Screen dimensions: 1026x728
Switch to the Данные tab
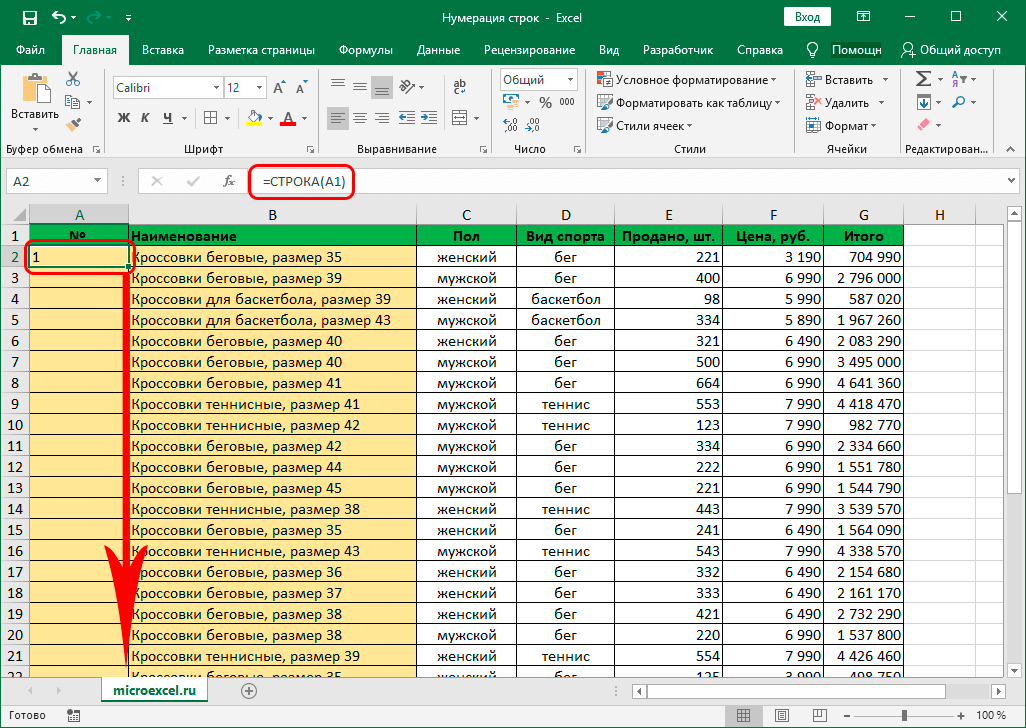[x=438, y=50]
